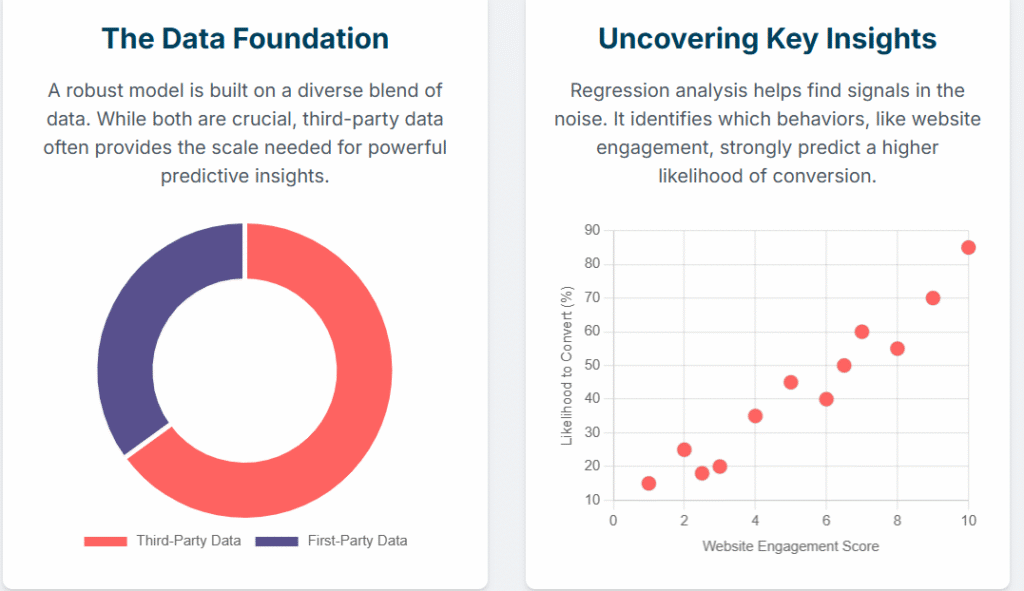Click the scatter point at engagement score 1
1024x591 pixels.
[649, 483]
